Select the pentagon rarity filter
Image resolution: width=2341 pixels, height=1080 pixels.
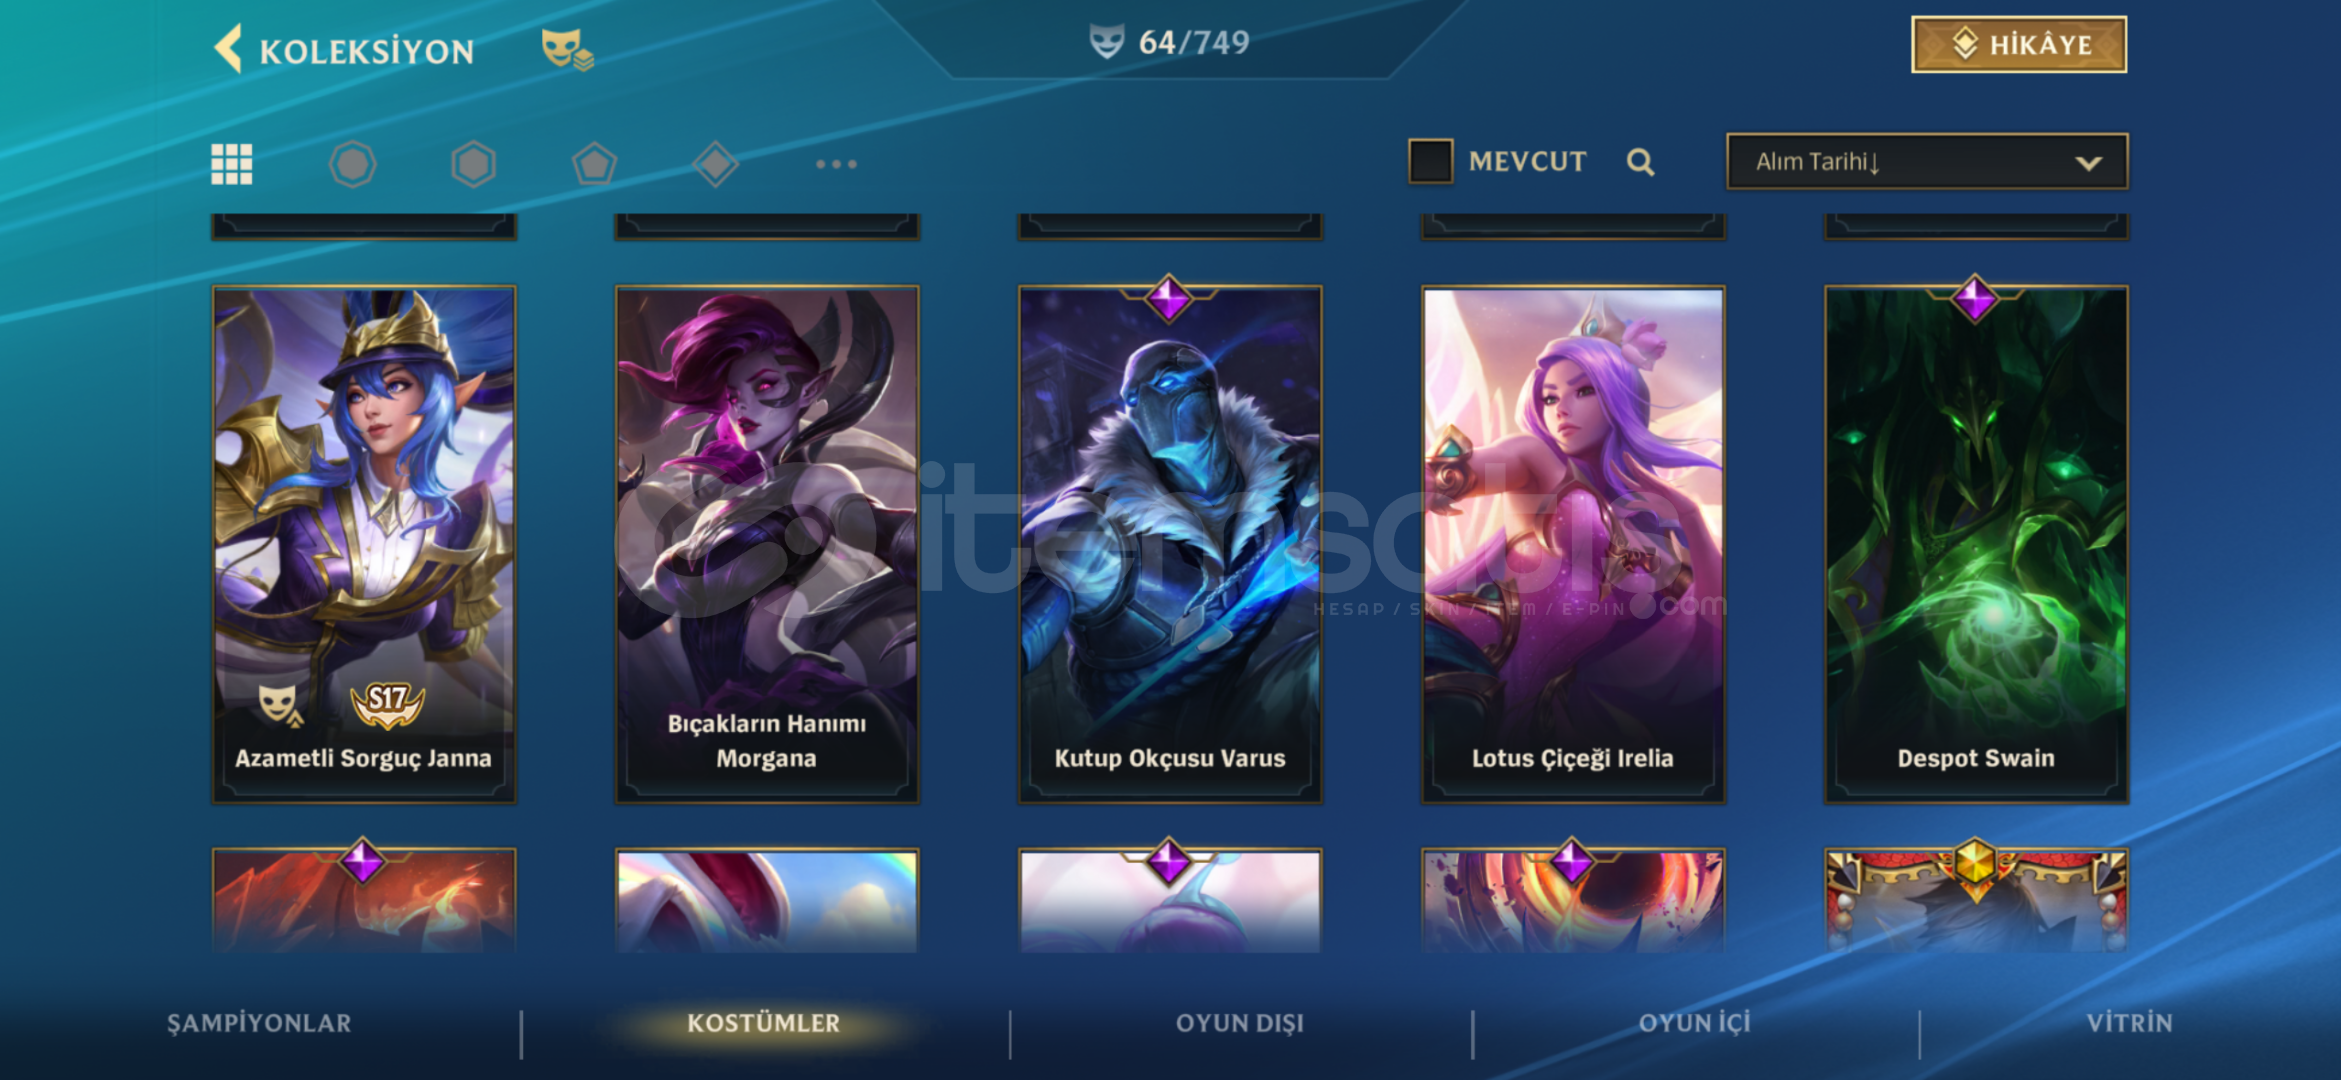(594, 164)
